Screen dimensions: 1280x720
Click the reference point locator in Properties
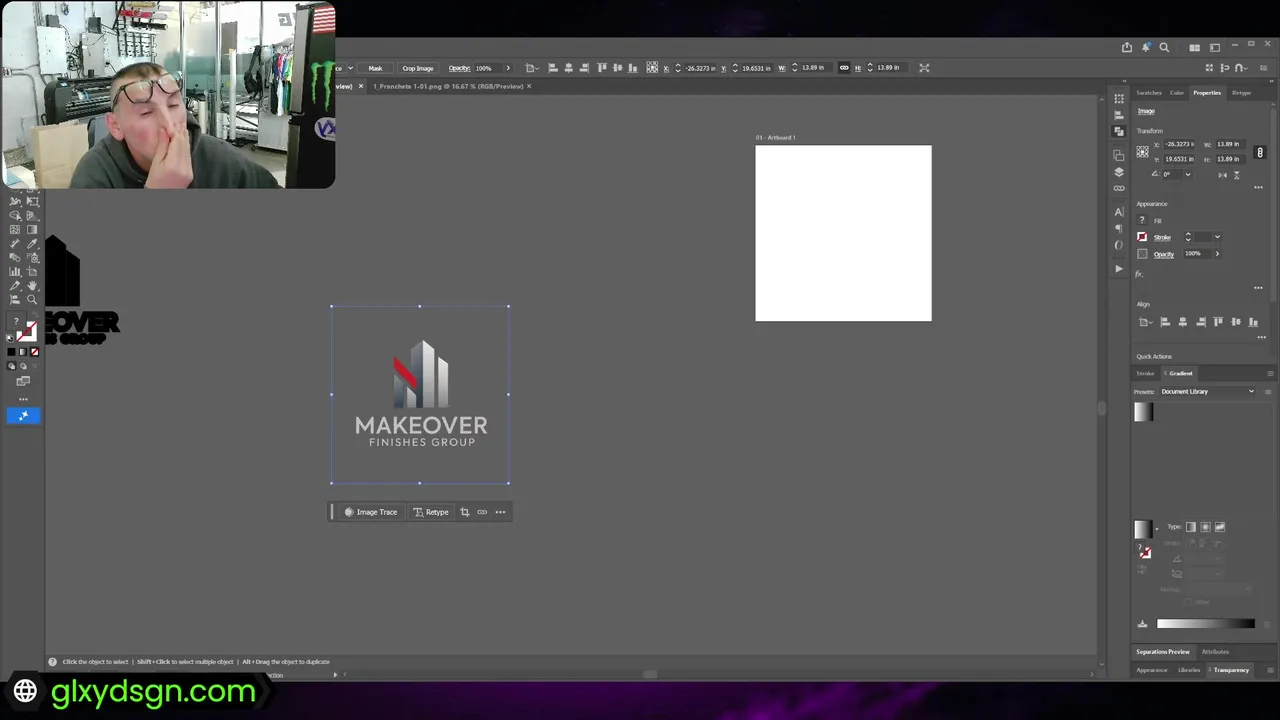[x=1142, y=152]
